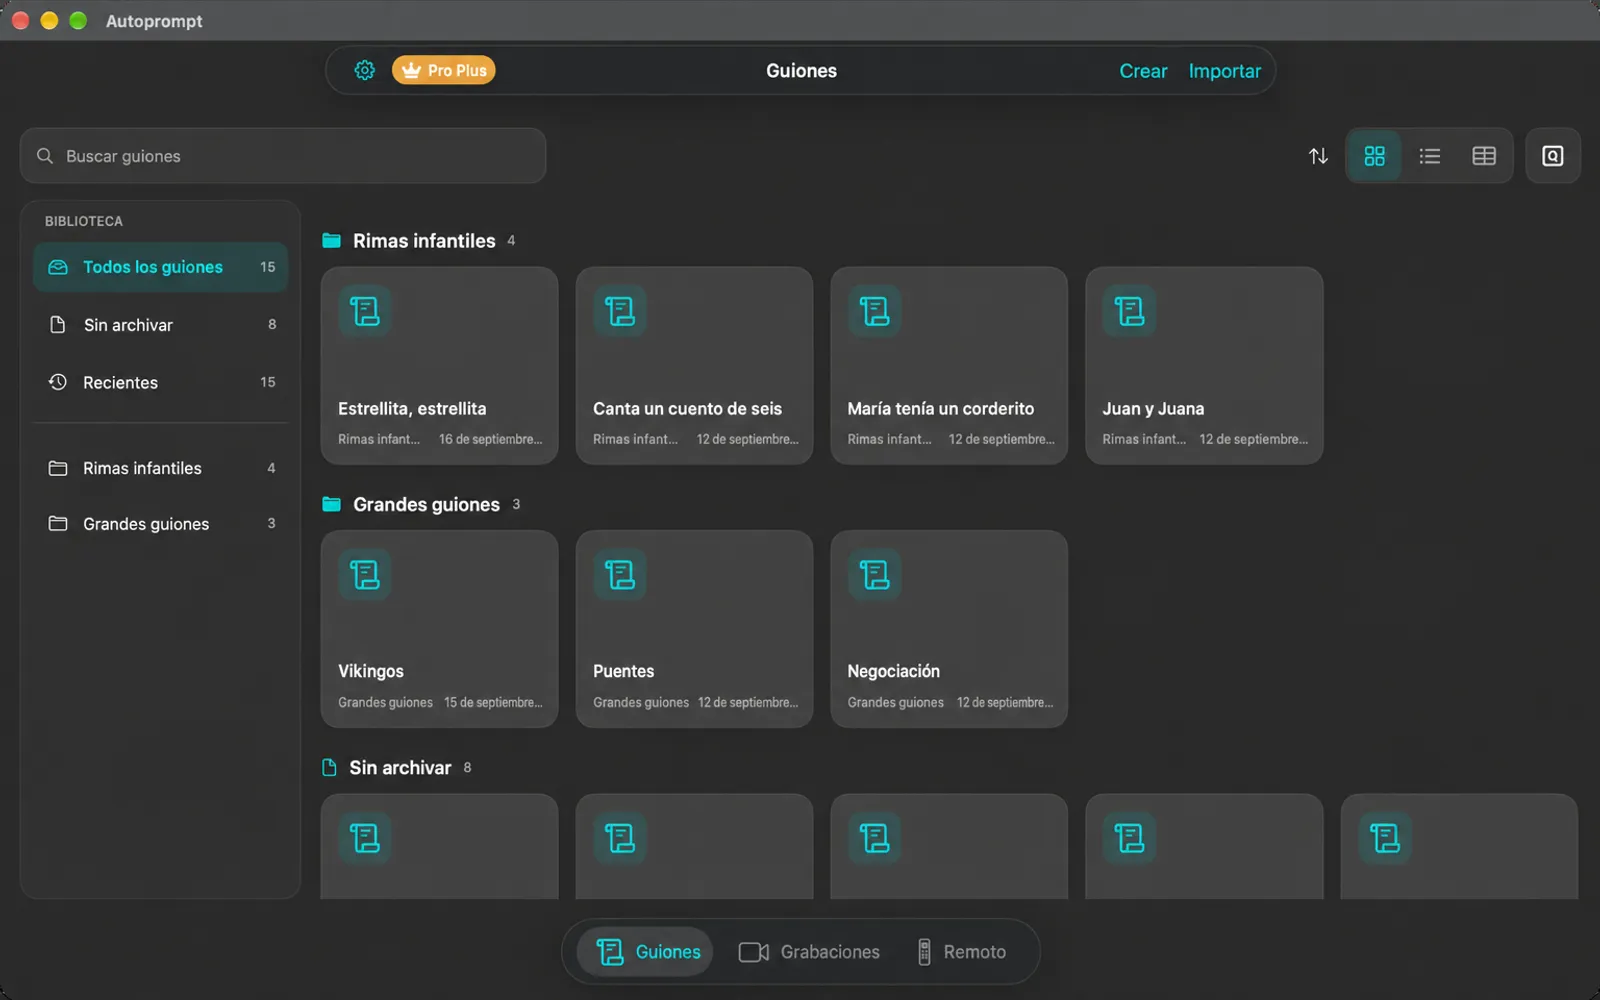The image size is (1600, 1000).
Task: Click the magnifier icon in search field
Action: [45, 156]
